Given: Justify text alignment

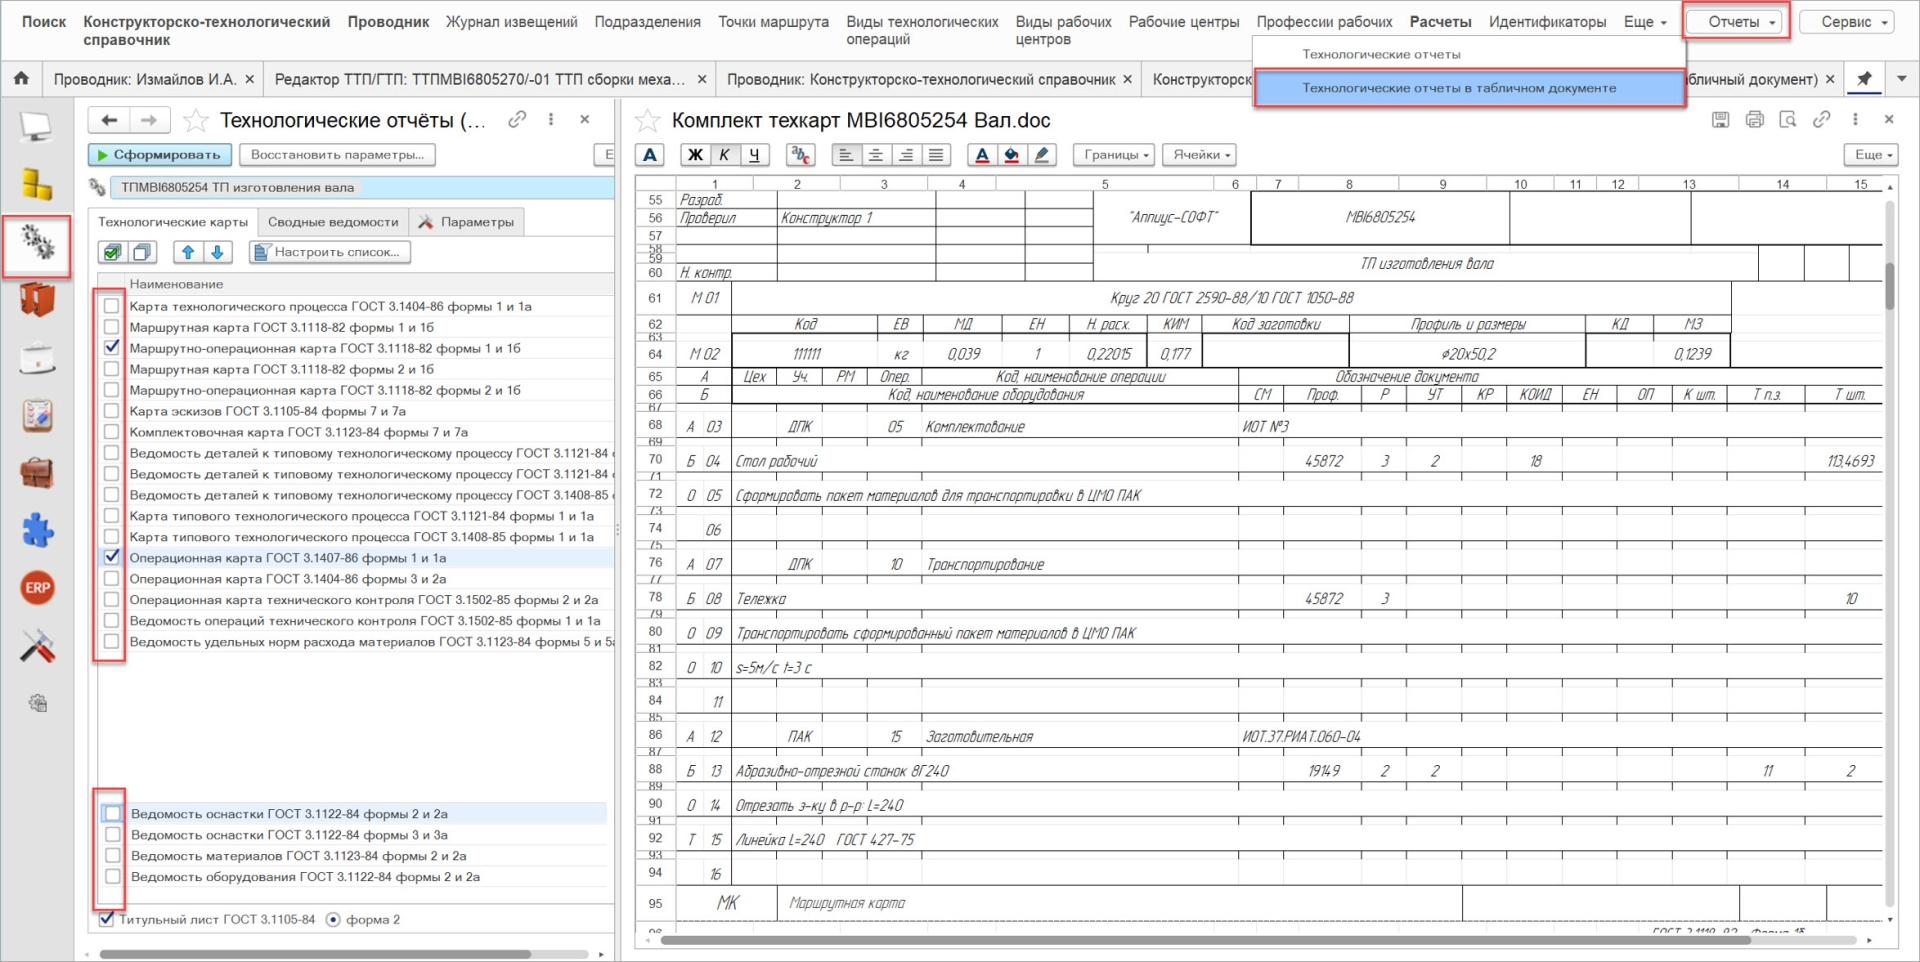Looking at the screenshot, I should click(935, 155).
